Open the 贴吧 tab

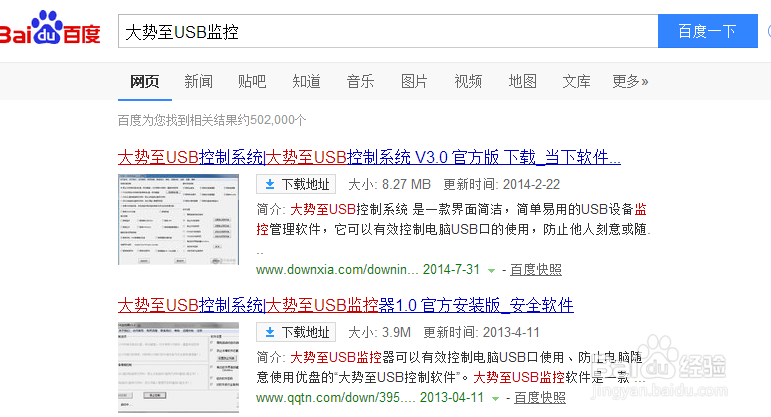point(252,81)
